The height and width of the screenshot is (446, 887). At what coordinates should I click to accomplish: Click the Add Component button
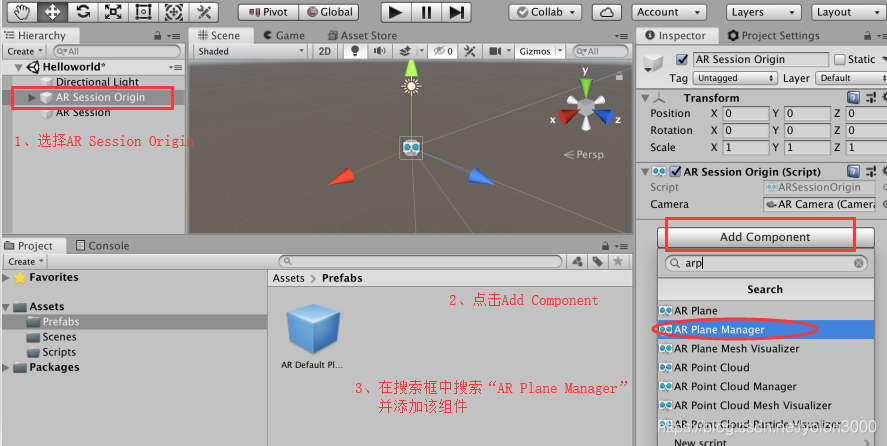coord(765,237)
